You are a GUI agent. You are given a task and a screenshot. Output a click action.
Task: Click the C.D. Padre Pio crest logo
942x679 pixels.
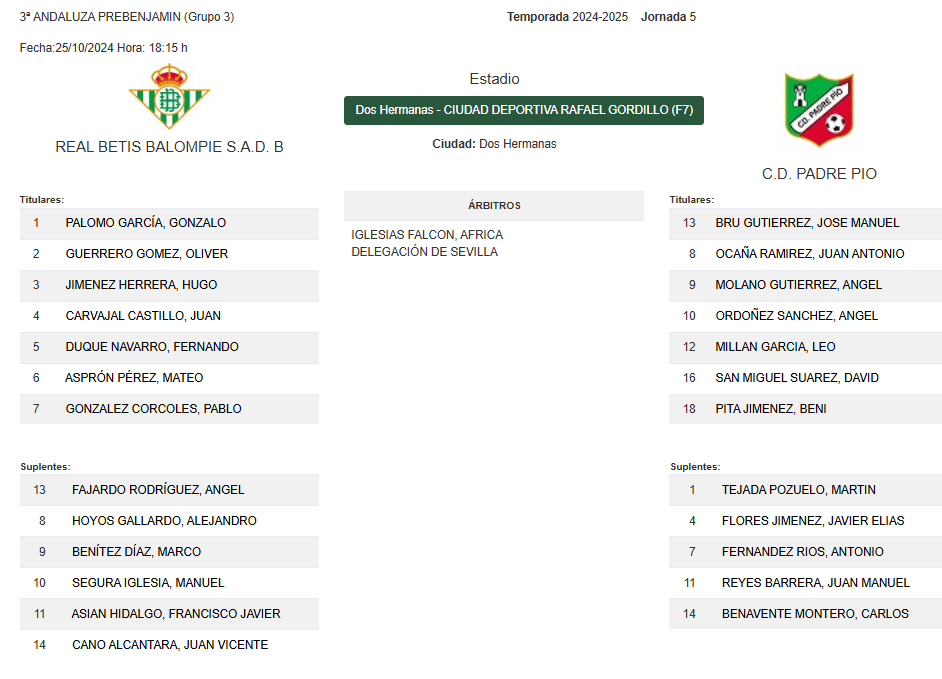click(819, 110)
